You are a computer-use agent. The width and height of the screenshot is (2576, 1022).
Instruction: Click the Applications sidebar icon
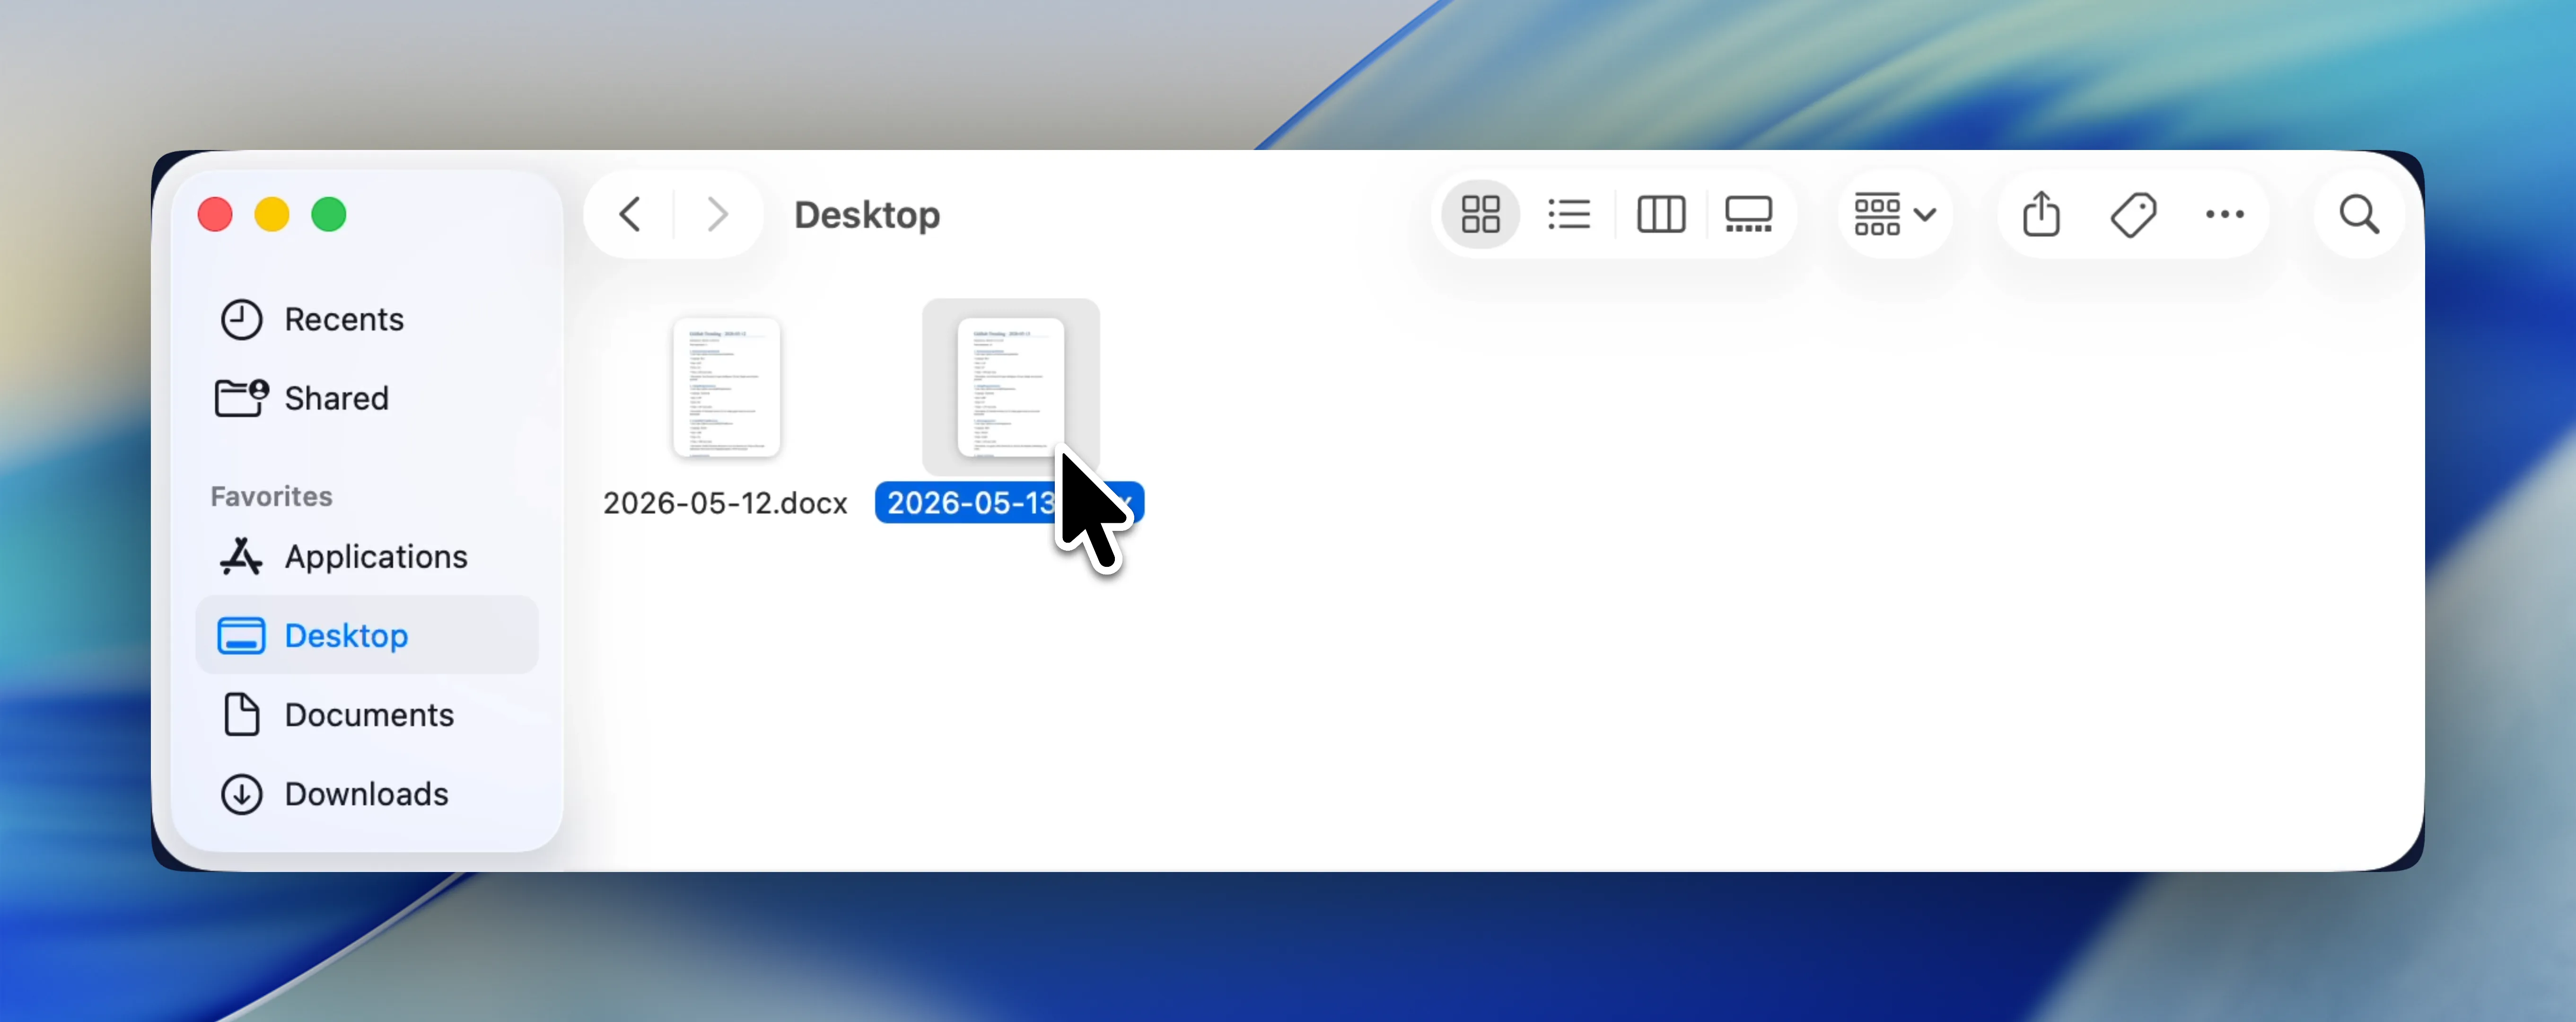[241, 556]
